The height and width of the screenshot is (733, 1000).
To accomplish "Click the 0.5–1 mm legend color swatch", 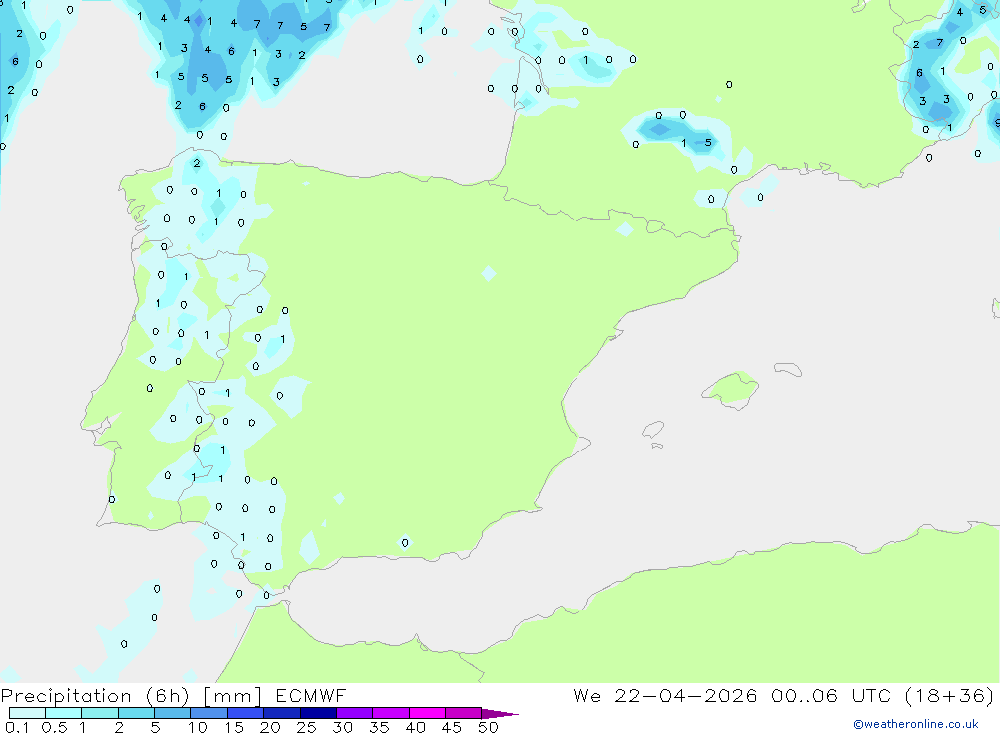I will [x=64, y=713].
